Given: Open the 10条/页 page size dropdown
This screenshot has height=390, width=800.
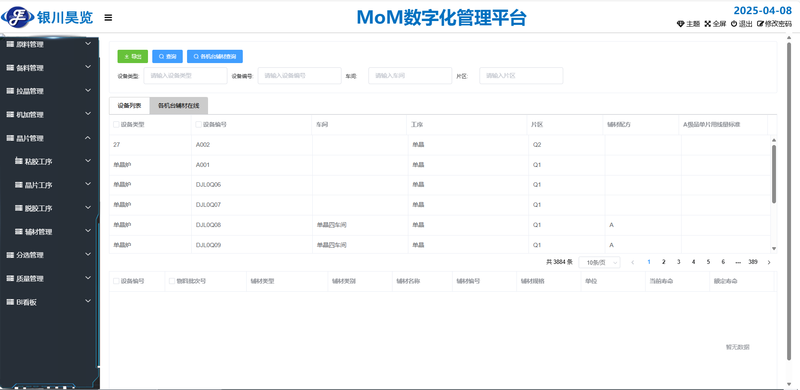Looking at the screenshot, I should [x=599, y=262].
